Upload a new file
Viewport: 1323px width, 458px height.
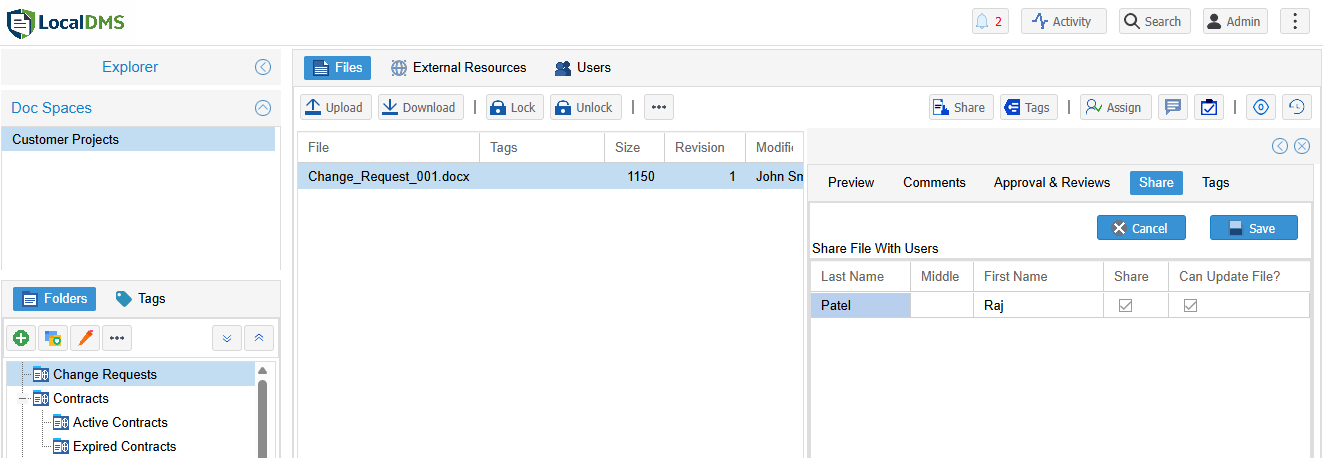point(336,107)
